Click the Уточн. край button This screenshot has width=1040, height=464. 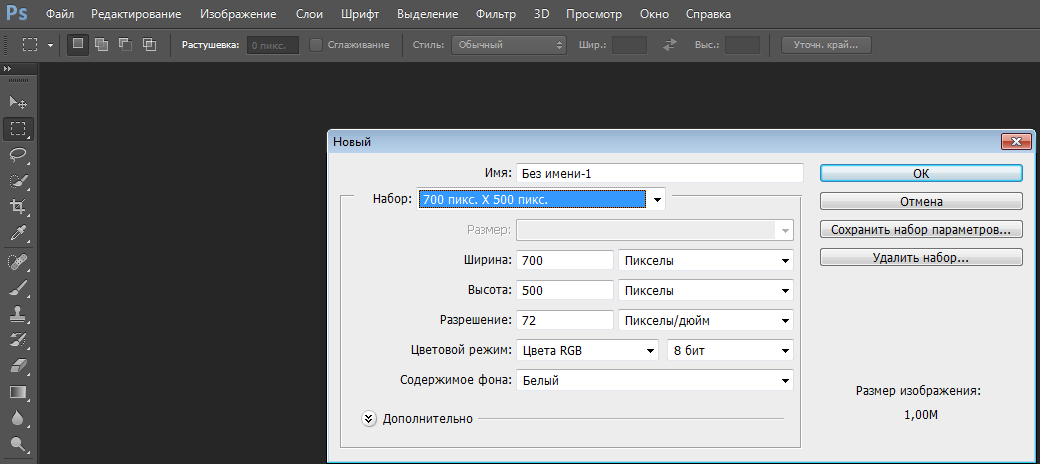(x=826, y=45)
